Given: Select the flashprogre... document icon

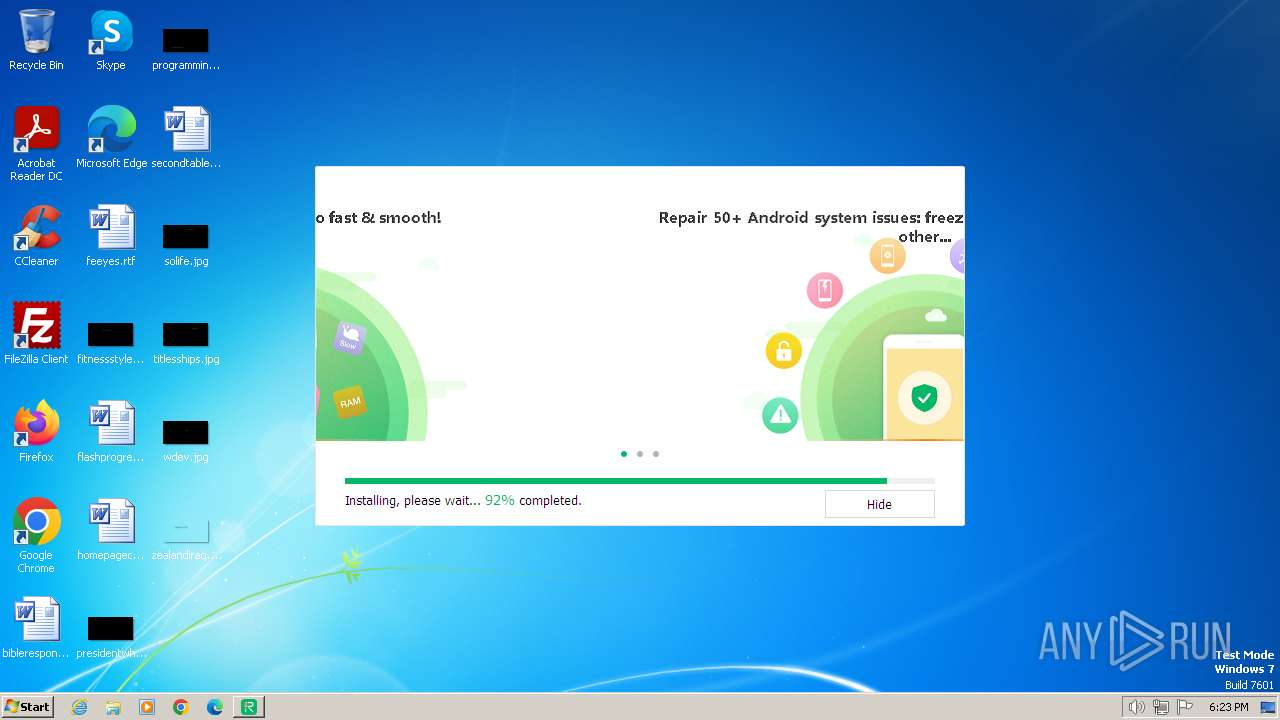Looking at the screenshot, I should (x=111, y=431).
